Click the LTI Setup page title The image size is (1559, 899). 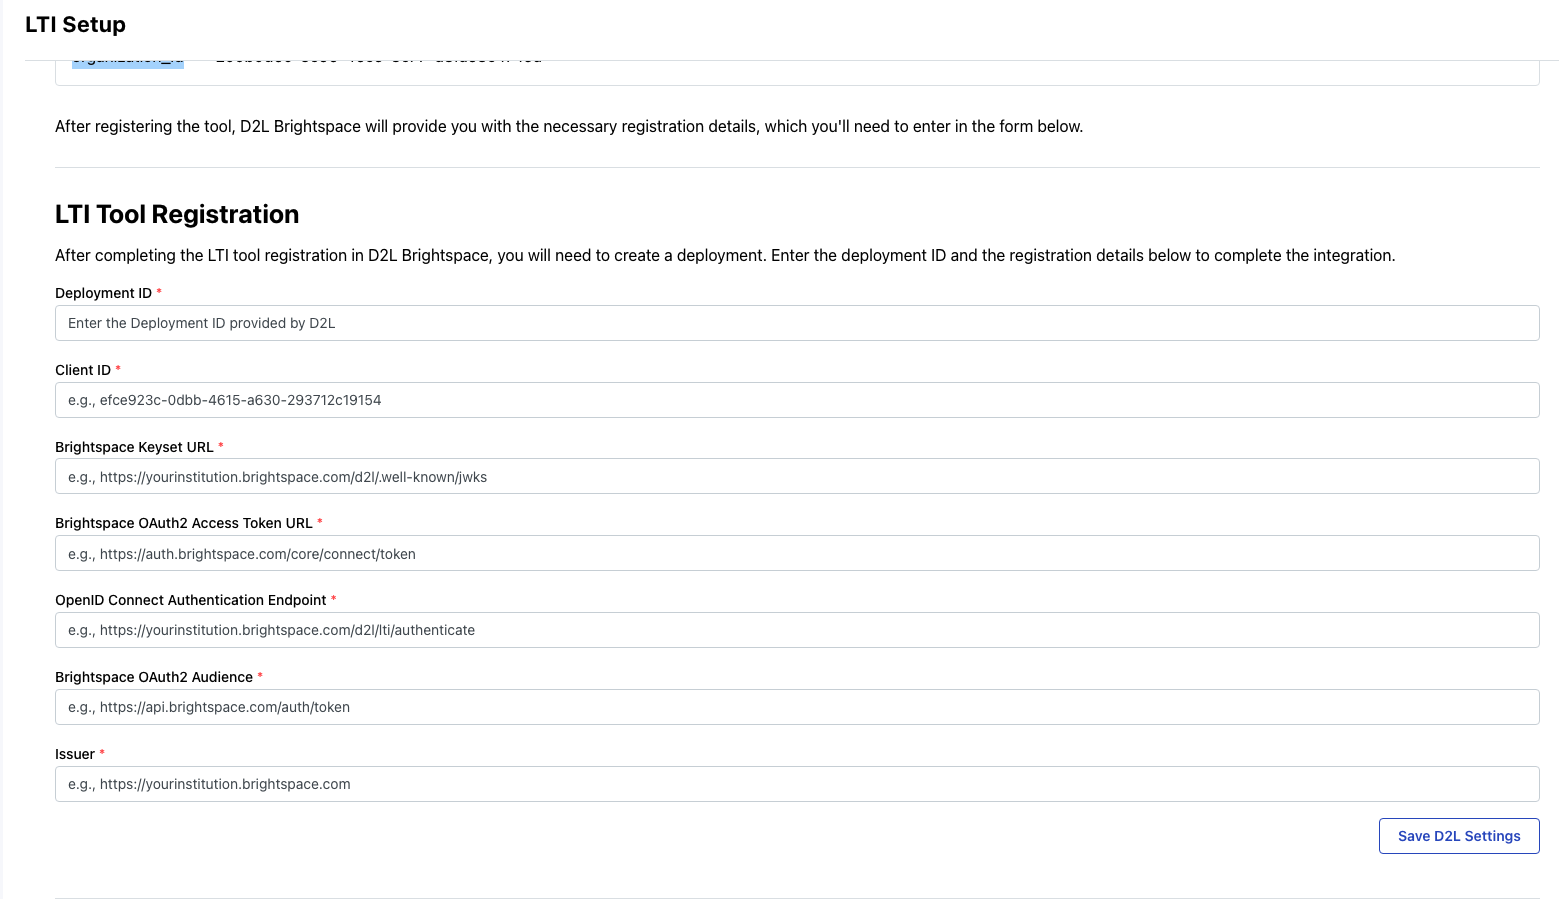pyautogui.click(x=75, y=24)
